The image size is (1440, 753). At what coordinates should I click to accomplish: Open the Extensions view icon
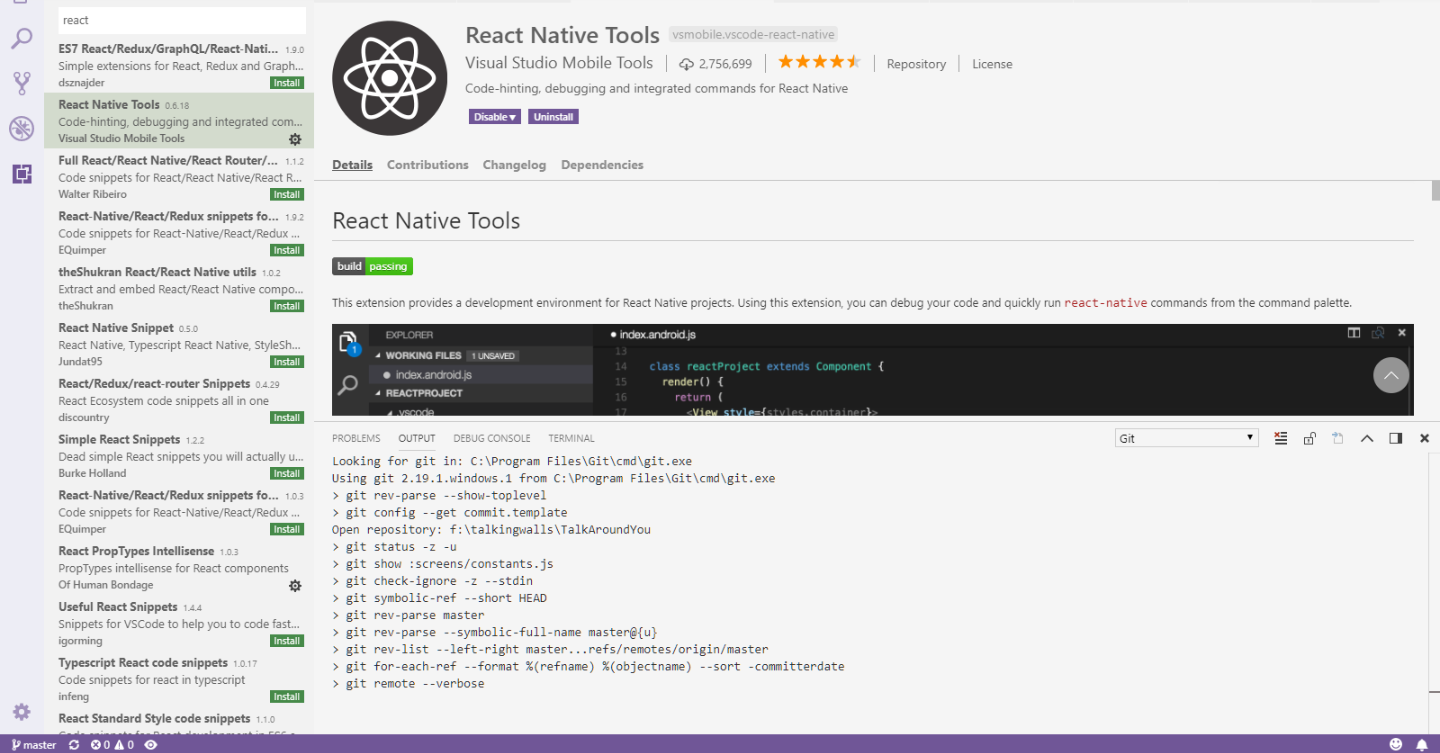pos(21,173)
